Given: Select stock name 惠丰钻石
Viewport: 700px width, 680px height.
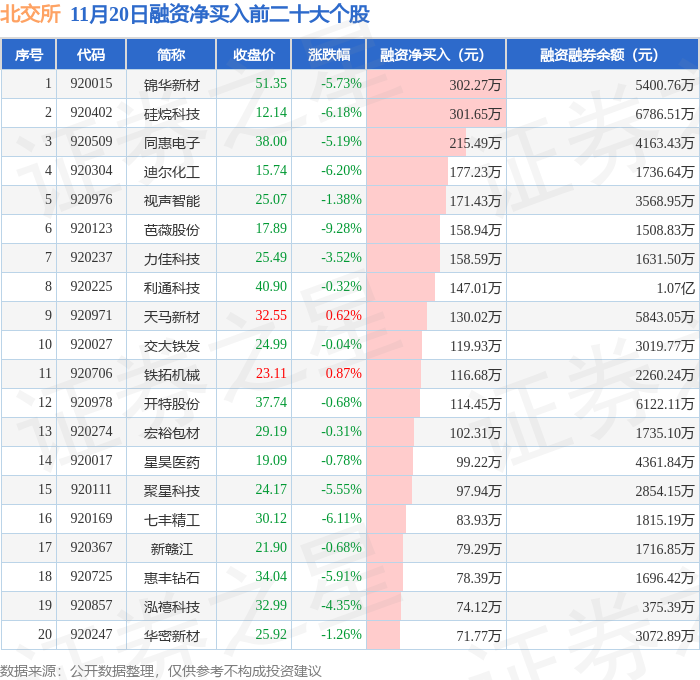Looking at the screenshot, I should point(171,578).
